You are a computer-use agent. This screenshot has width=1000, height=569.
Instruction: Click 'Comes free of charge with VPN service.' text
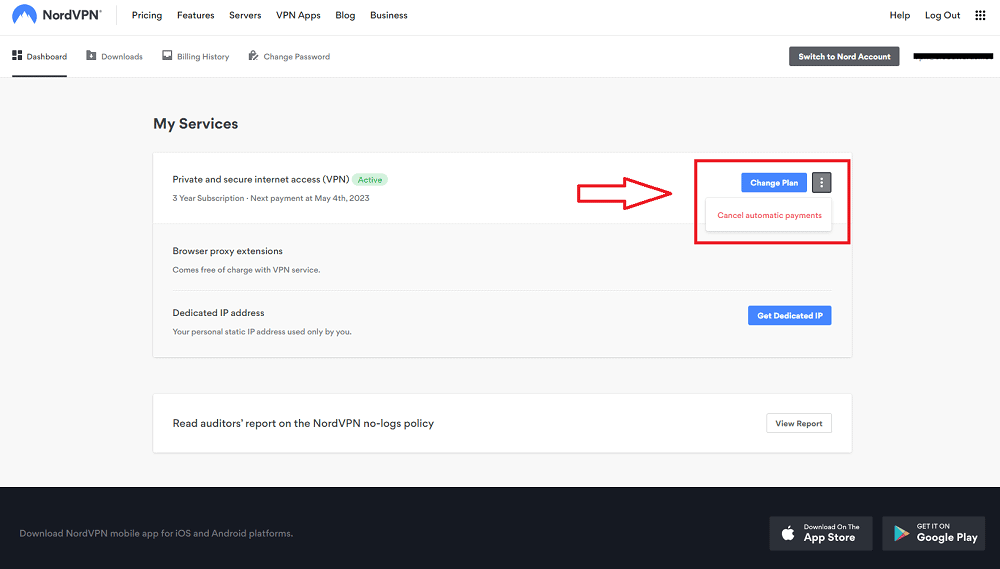tap(246, 270)
